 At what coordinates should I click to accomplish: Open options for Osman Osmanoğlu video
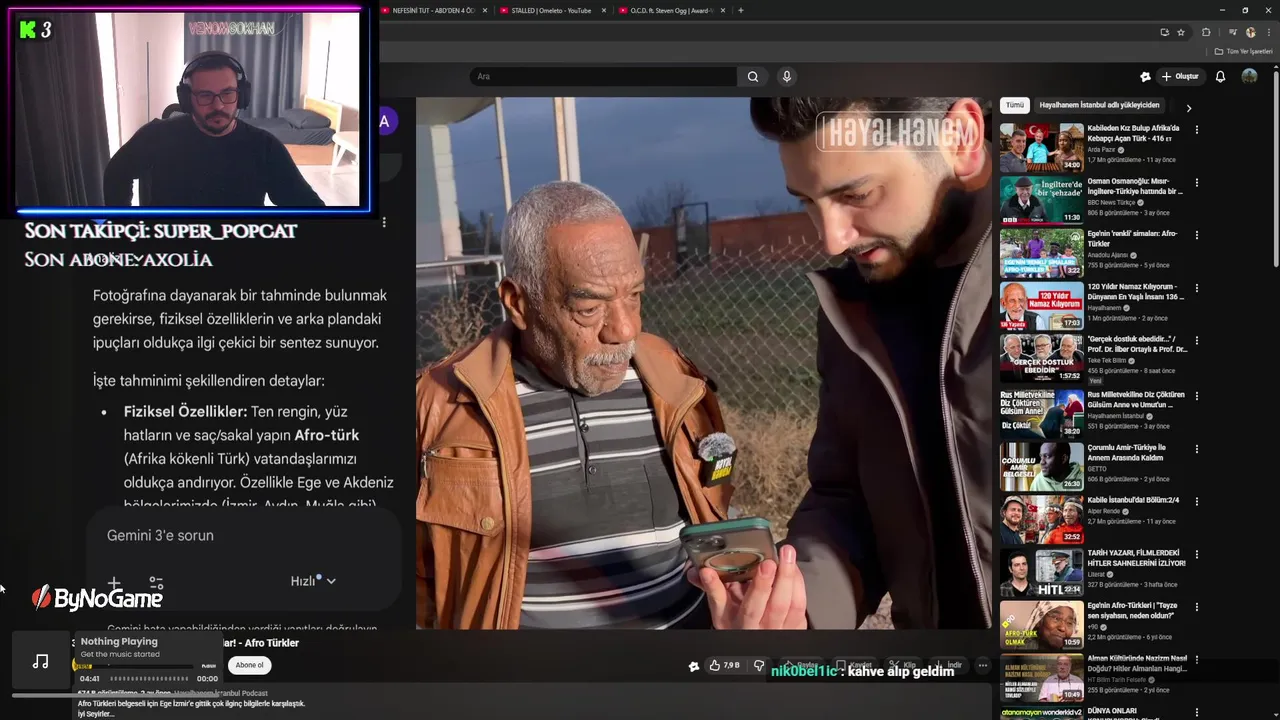1196,182
